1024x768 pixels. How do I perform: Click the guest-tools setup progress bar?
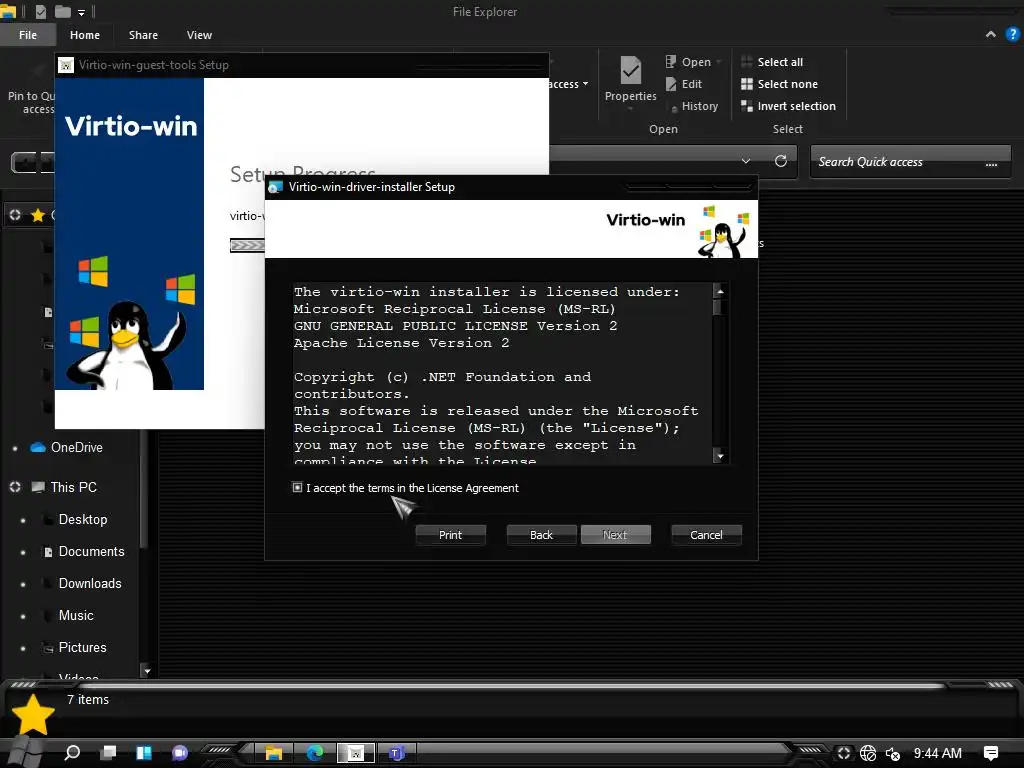click(247, 245)
